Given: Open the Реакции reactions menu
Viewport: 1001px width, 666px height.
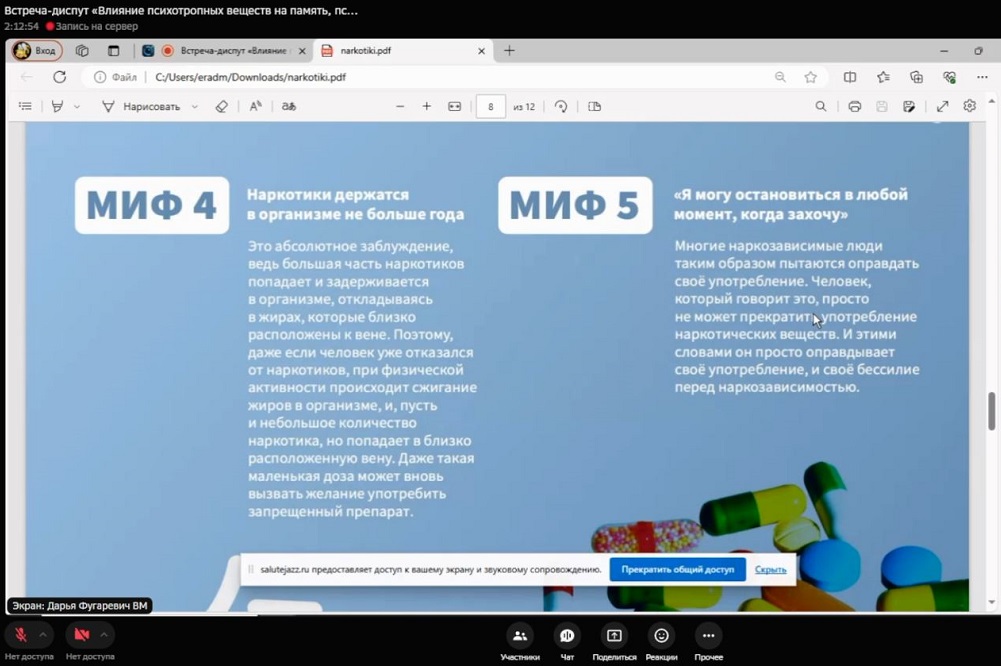Looking at the screenshot, I should pos(661,636).
